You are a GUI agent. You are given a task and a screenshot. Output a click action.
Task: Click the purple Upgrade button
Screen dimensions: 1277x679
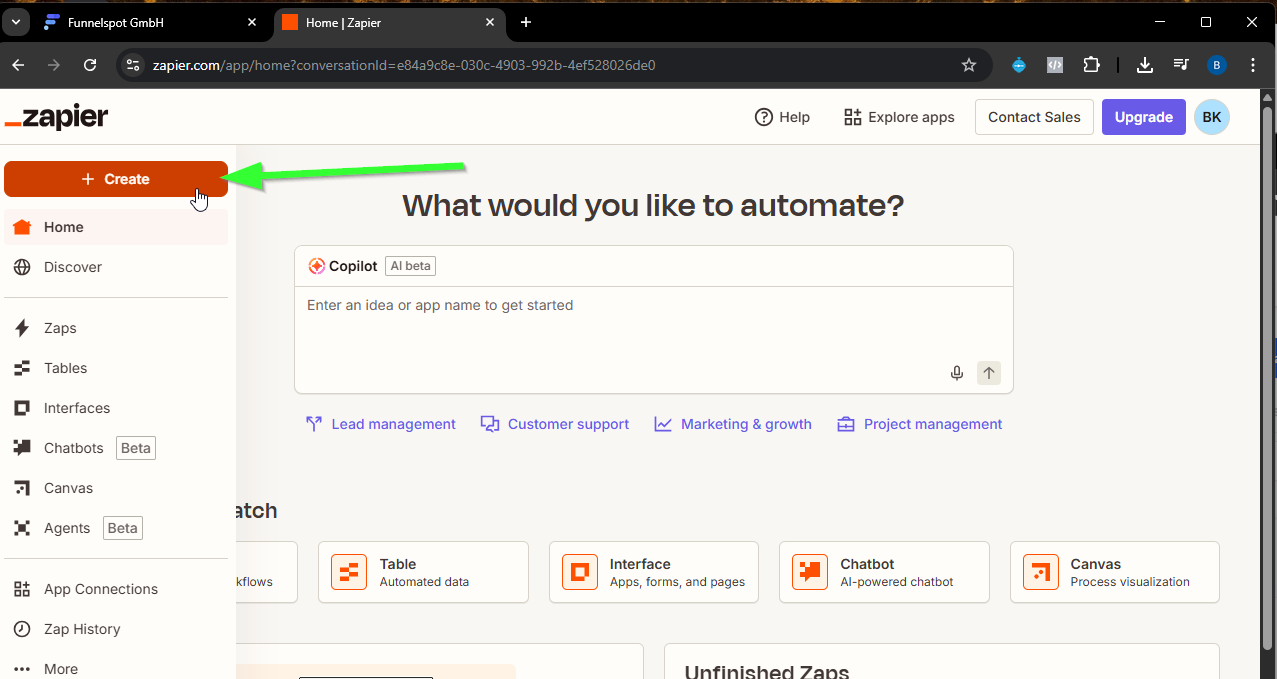[x=1143, y=117]
